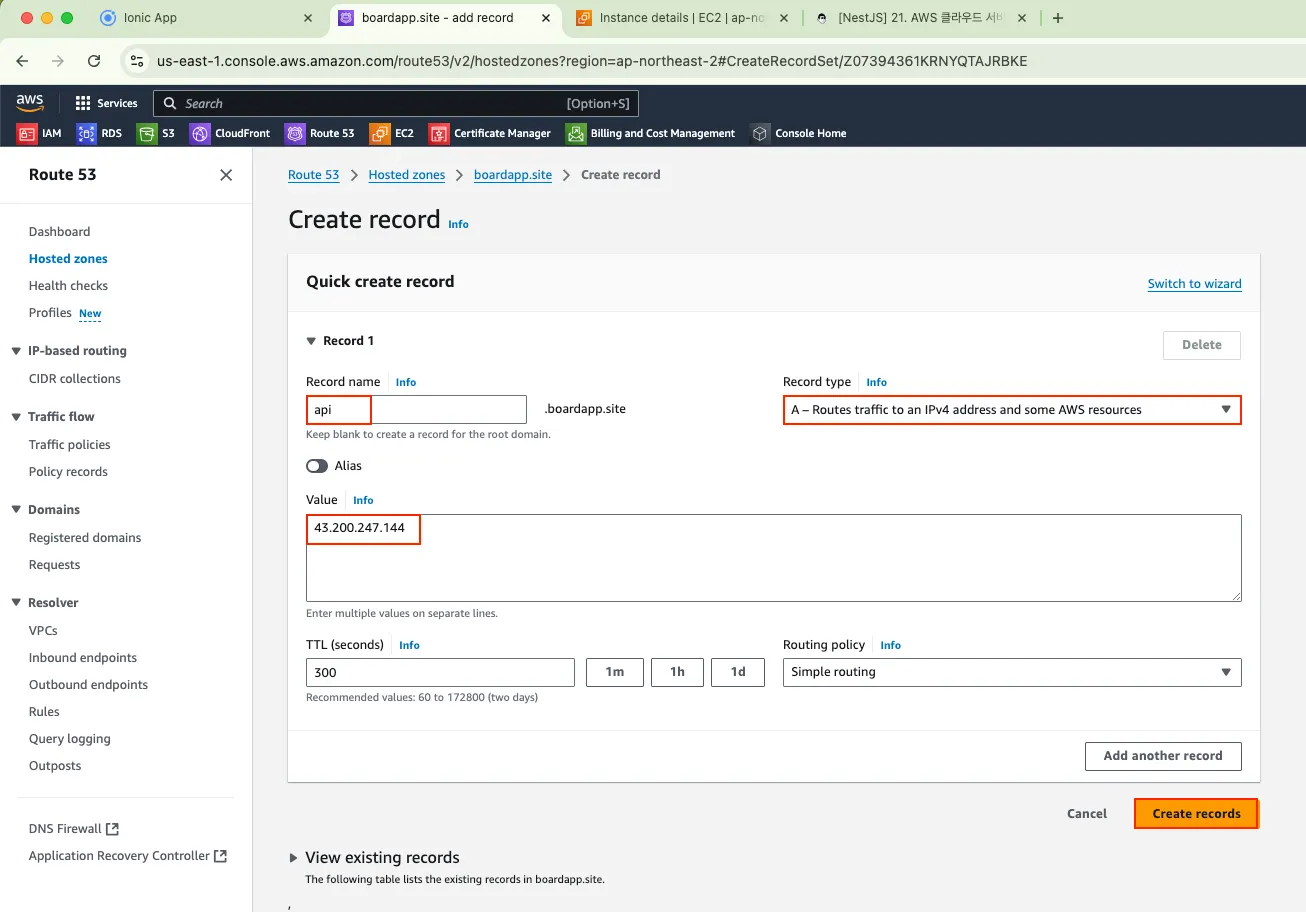Focus the TTL seconds input field
The width and height of the screenshot is (1306, 912).
pos(440,672)
